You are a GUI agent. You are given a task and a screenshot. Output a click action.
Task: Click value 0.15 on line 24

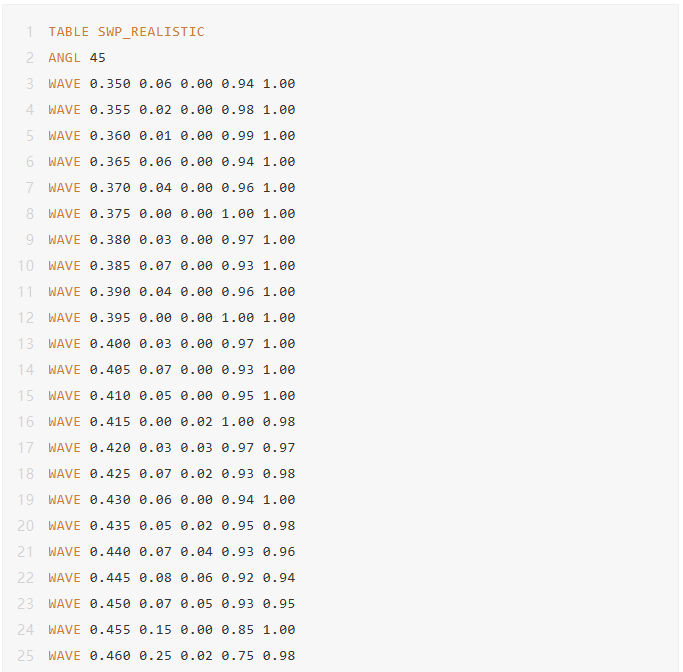coord(156,630)
